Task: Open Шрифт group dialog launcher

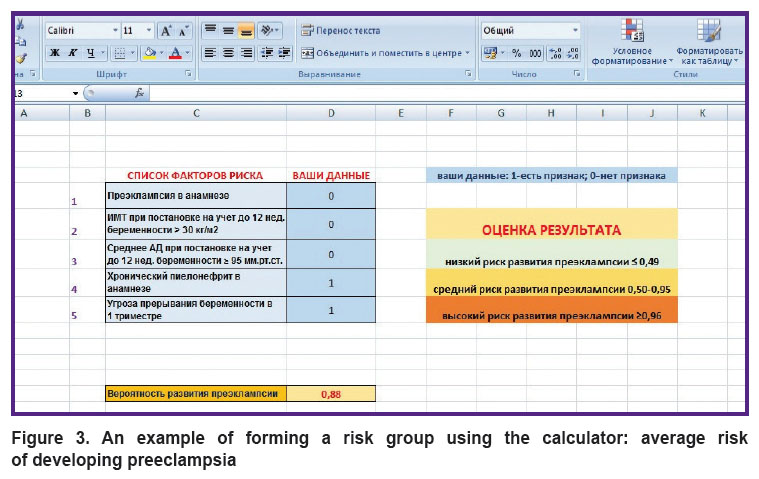Action: coord(188,74)
